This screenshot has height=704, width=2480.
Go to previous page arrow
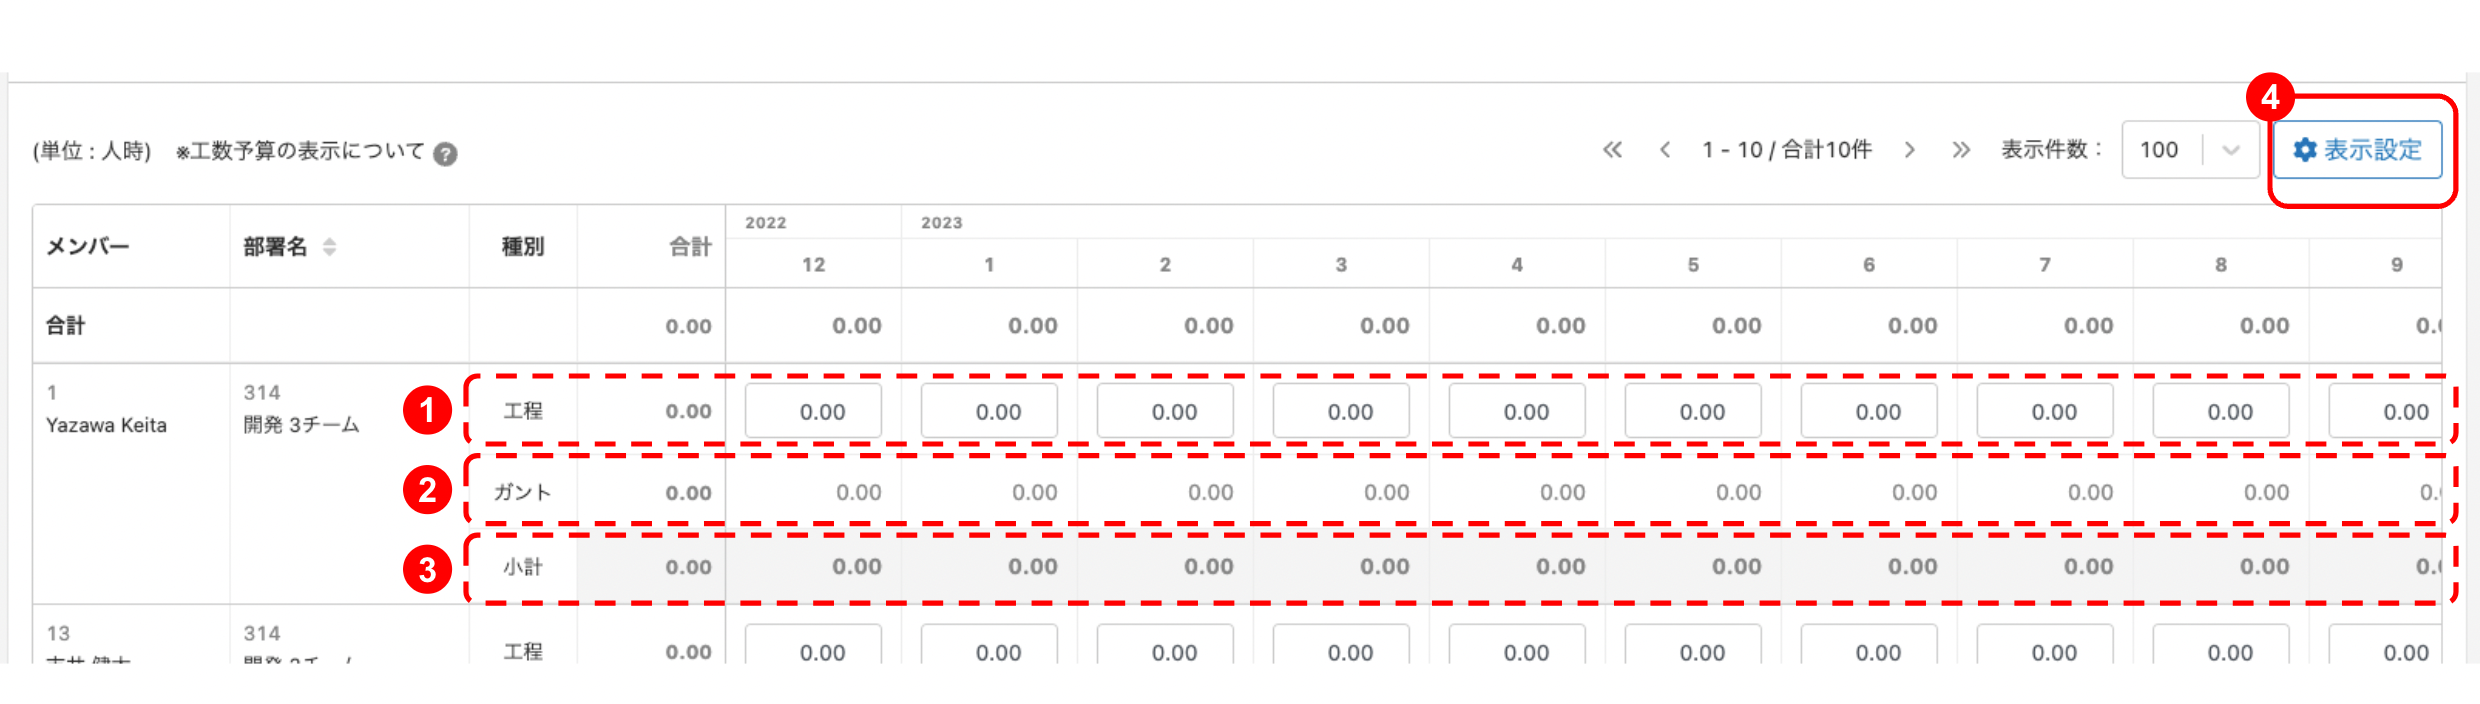click(x=1665, y=150)
